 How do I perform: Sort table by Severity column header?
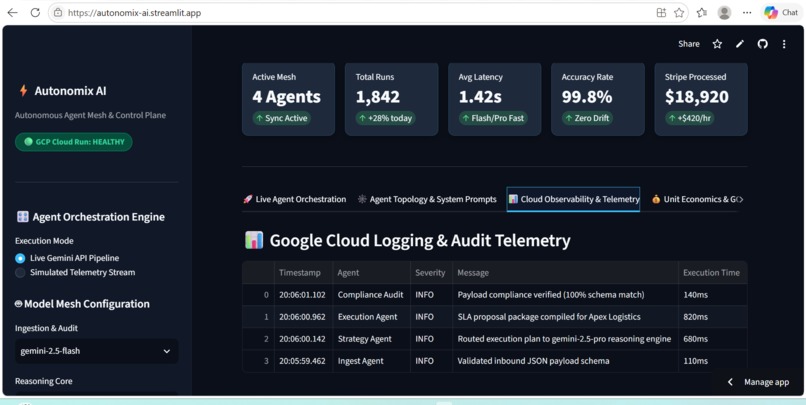[x=431, y=272]
